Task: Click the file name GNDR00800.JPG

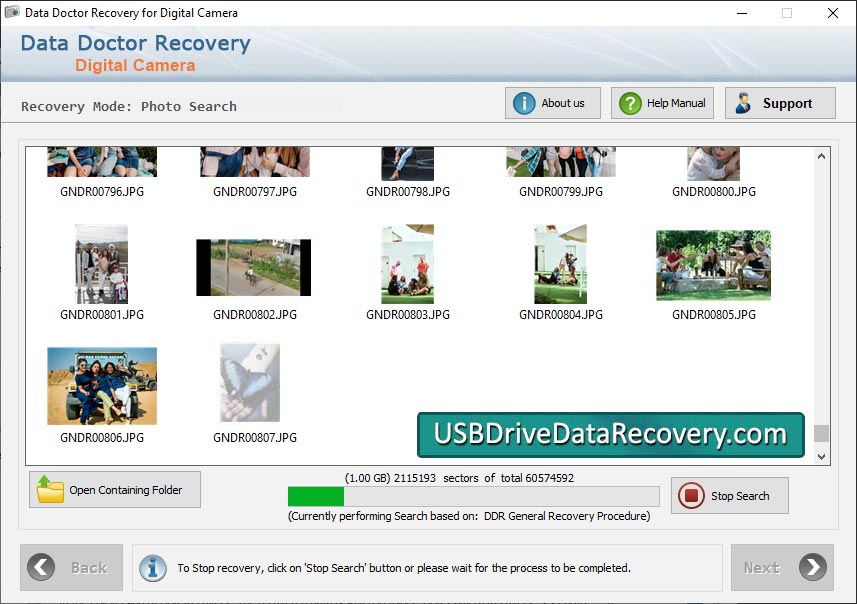Action: (x=714, y=192)
